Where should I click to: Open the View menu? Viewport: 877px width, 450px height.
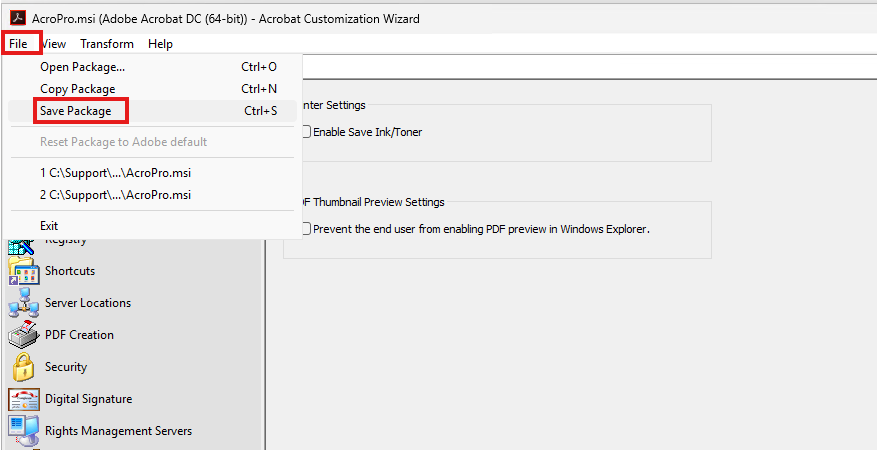[54, 44]
